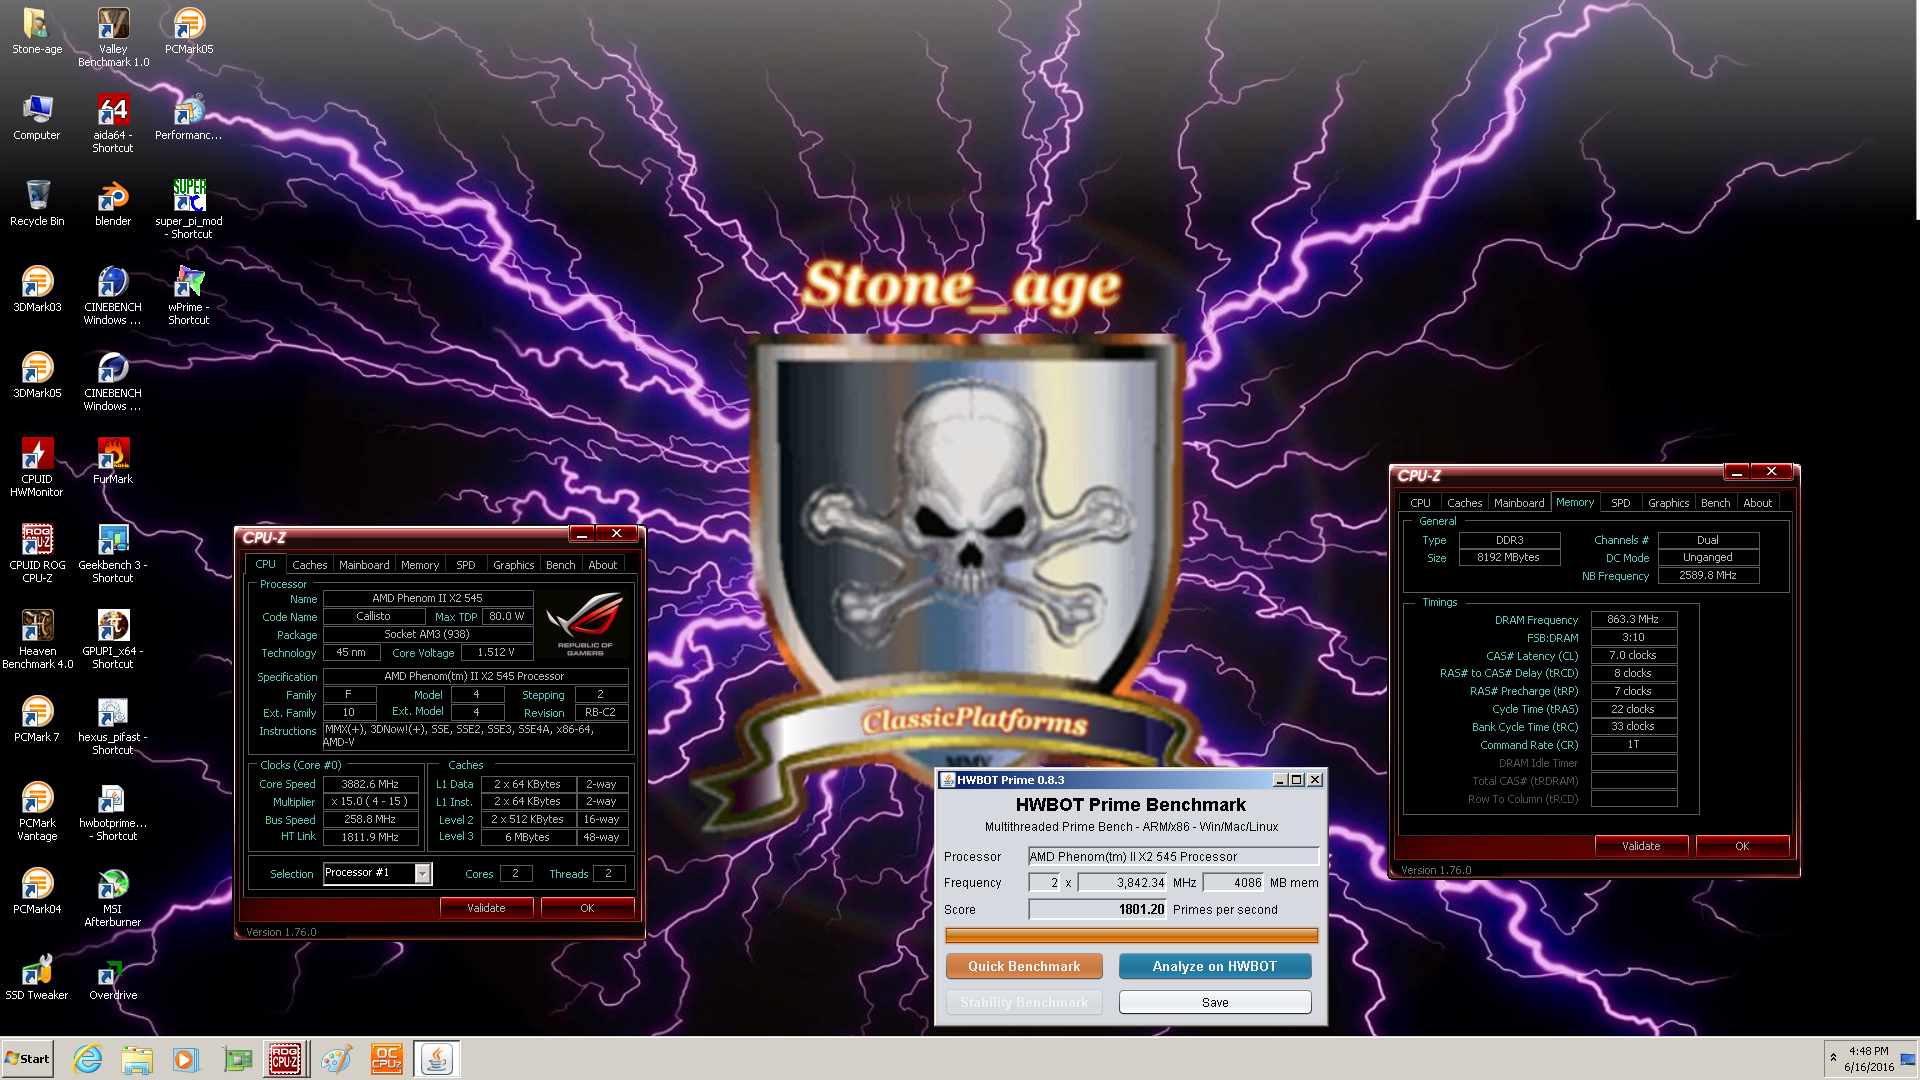Click Validate in left CPU-Z window
Screen dimensions: 1920x1080
tap(486, 908)
